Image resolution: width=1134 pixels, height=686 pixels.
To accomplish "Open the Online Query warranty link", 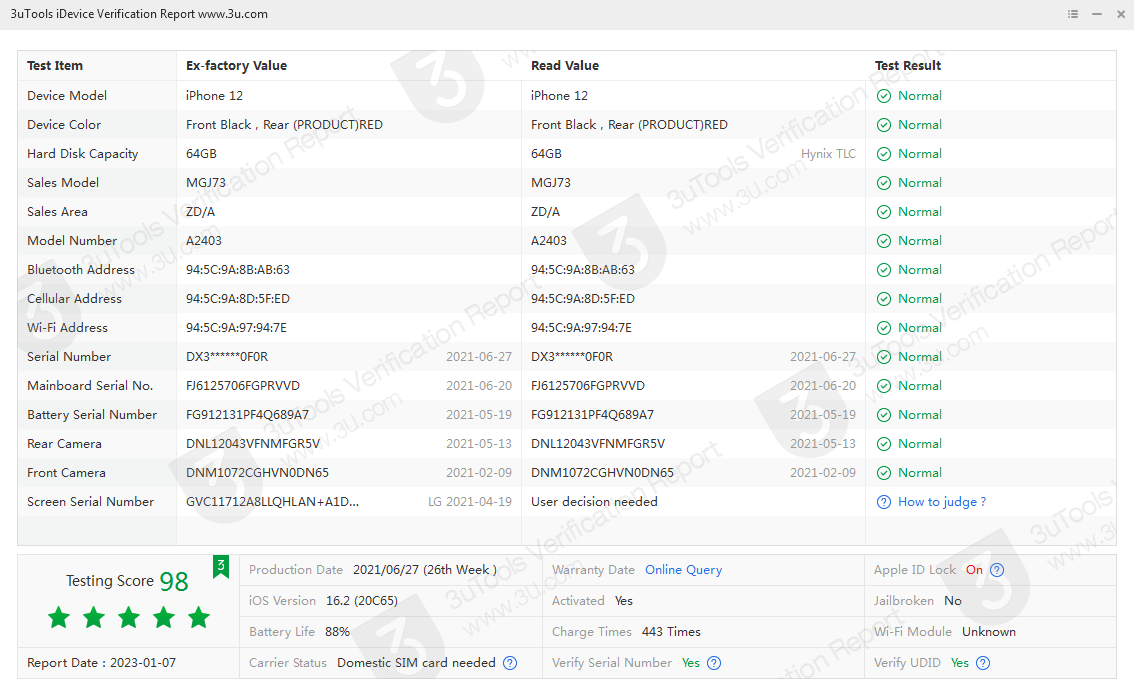I will click(x=683, y=570).
